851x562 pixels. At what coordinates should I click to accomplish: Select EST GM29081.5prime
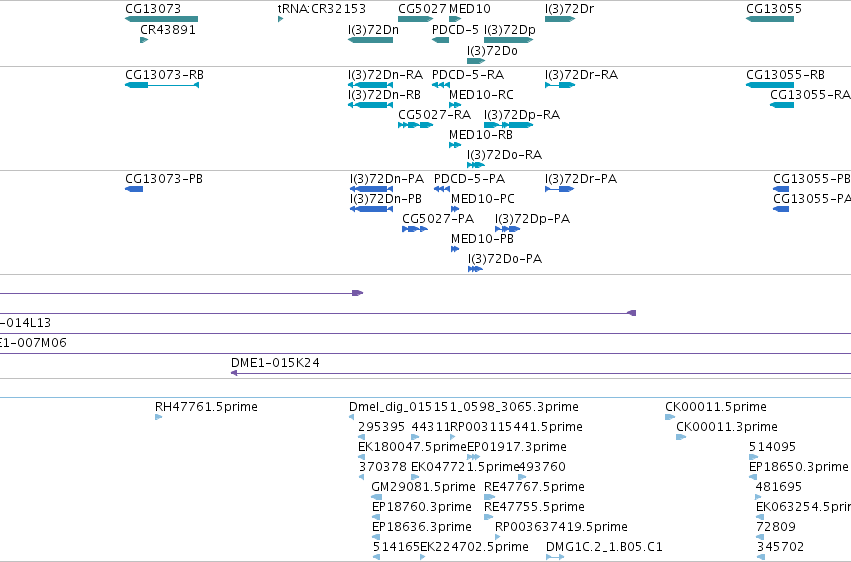pyautogui.click(x=376, y=497)
